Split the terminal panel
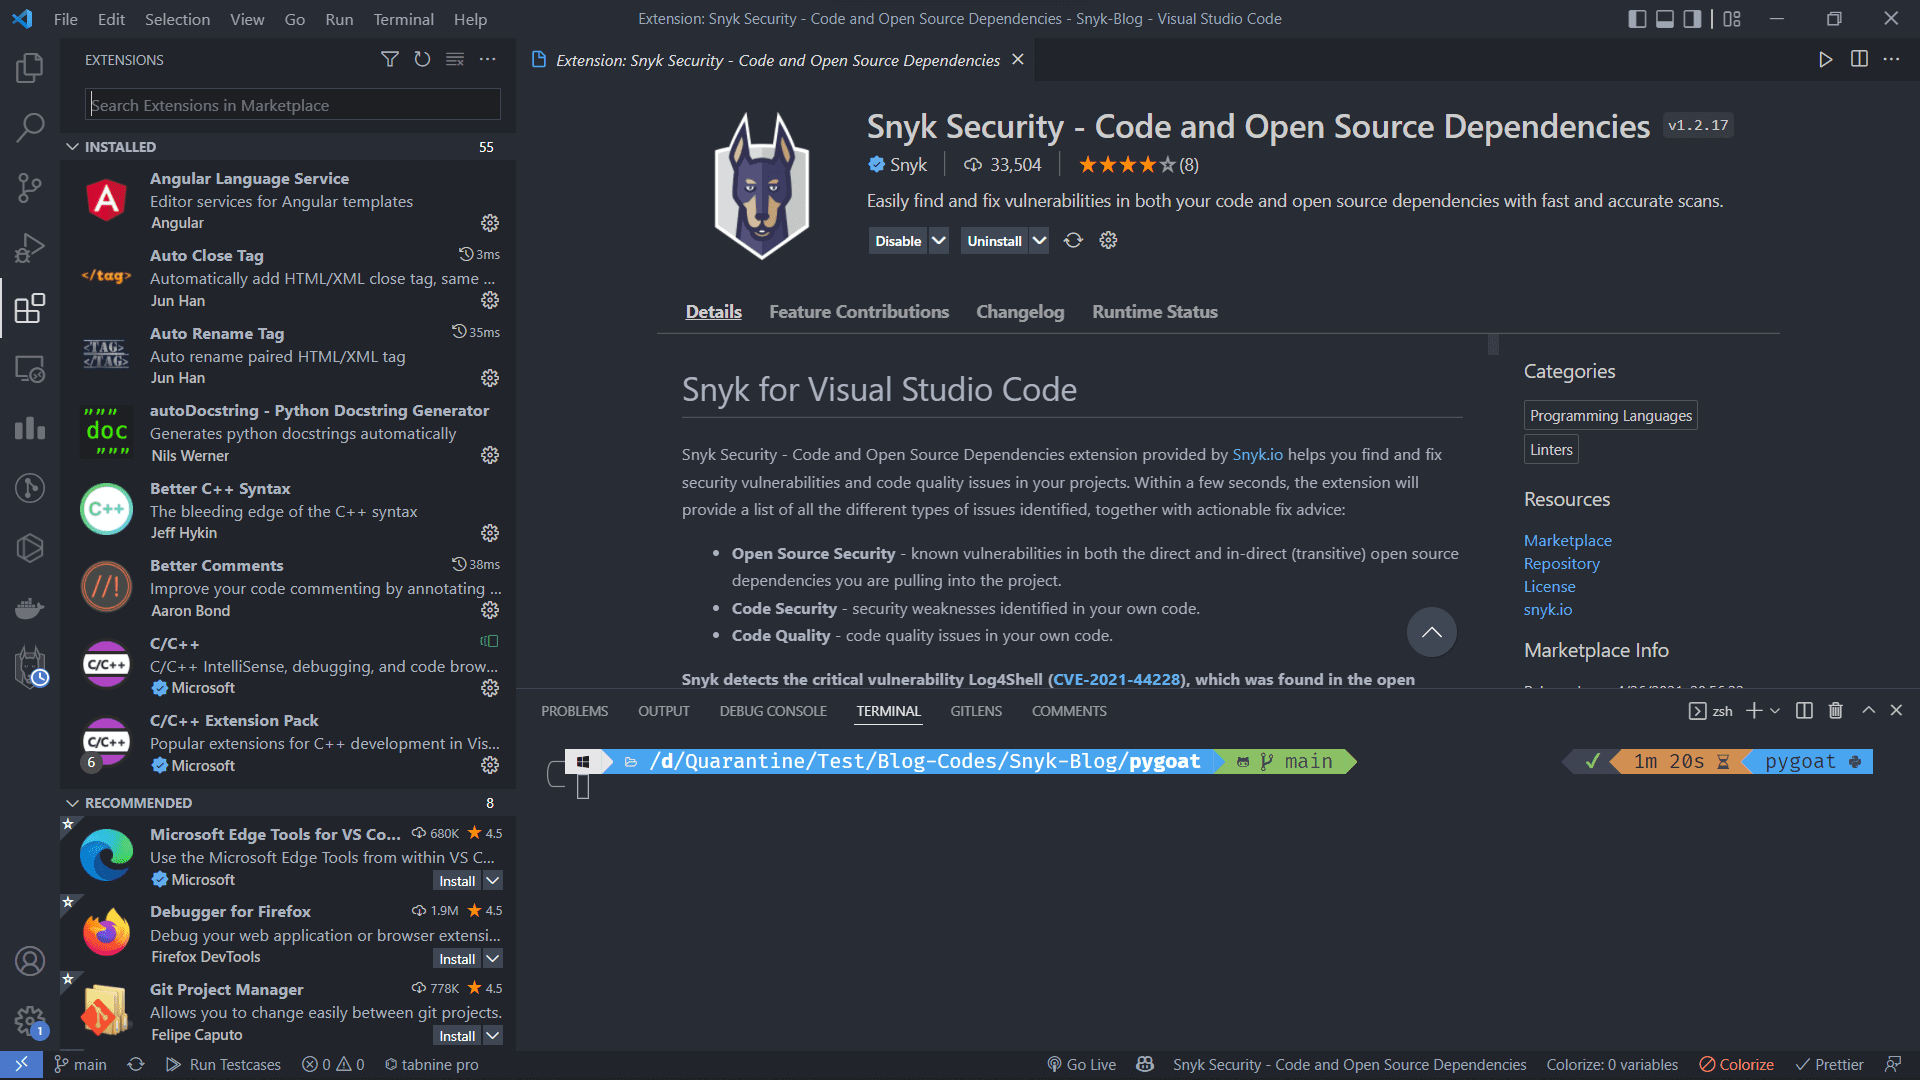The width and height of the screenshot is (1920, 1080). pos(1804,711)
